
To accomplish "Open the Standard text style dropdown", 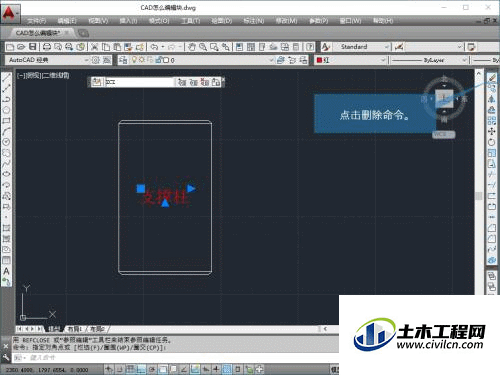I will point(387,47).
